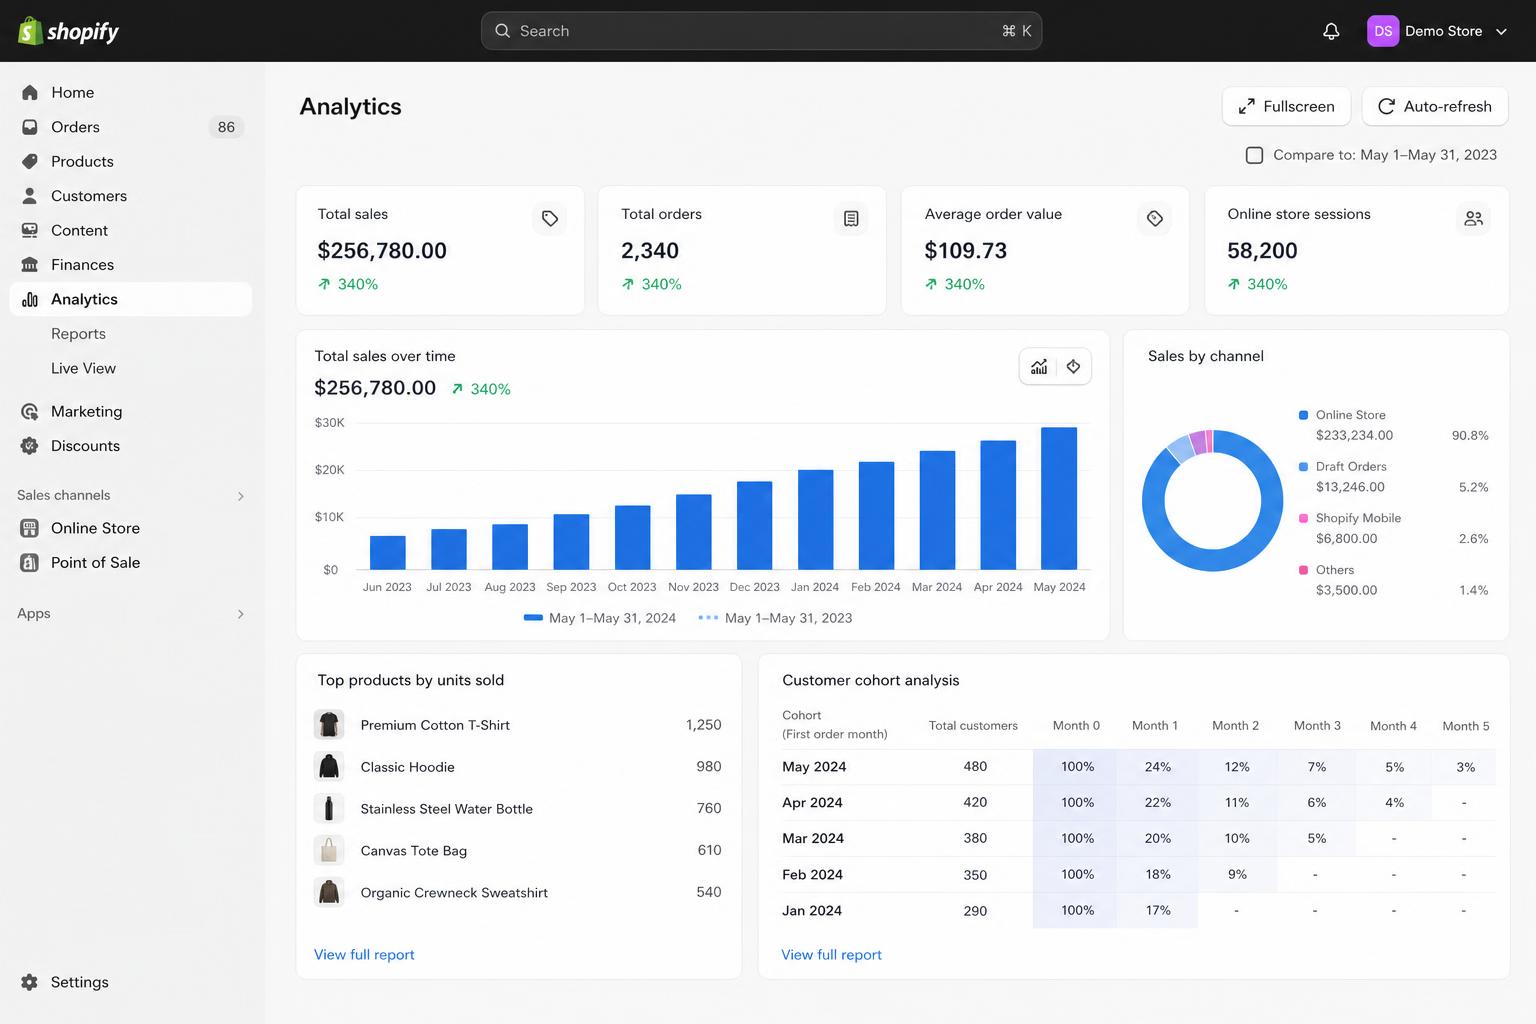Click the May 2024 bar in sales chart
The height and width of the screenshot is (1024, 1536).
click(1059, 498)
